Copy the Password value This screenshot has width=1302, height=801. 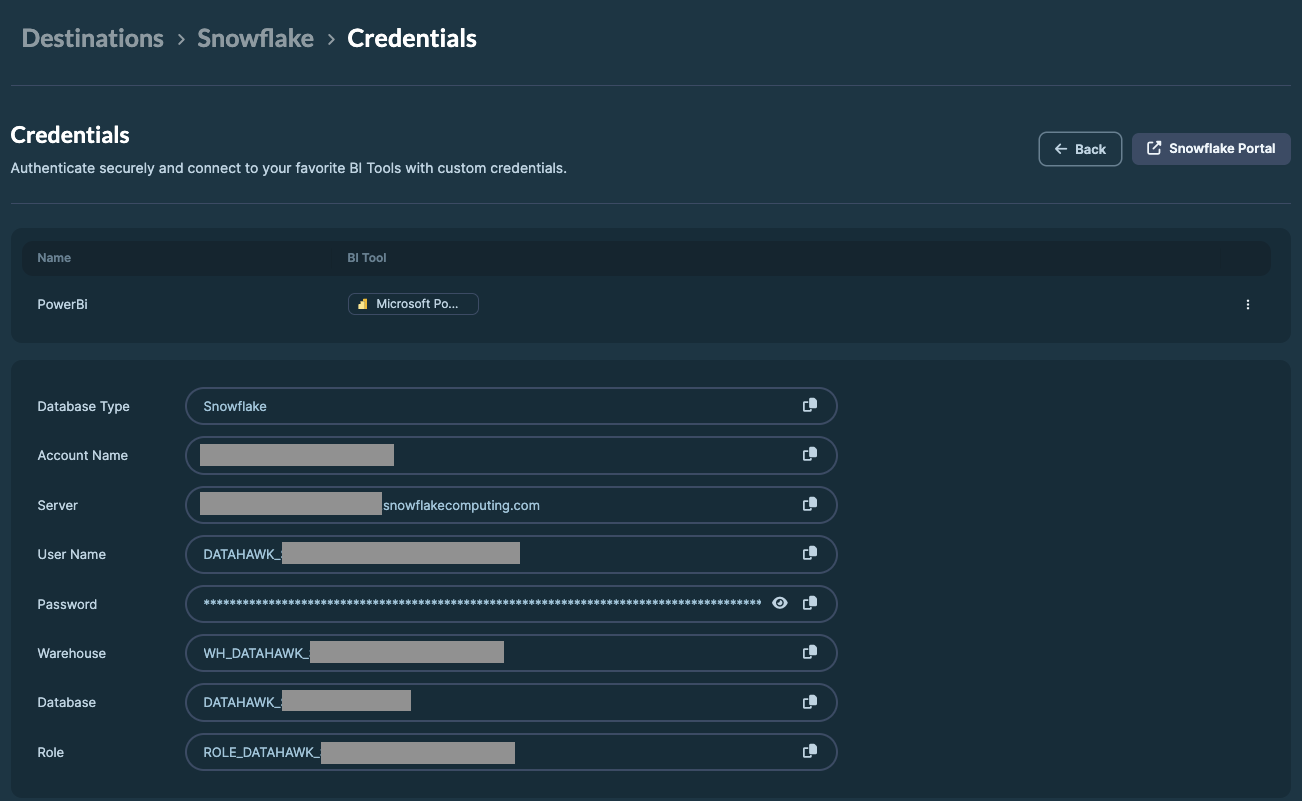coord(810,603)
